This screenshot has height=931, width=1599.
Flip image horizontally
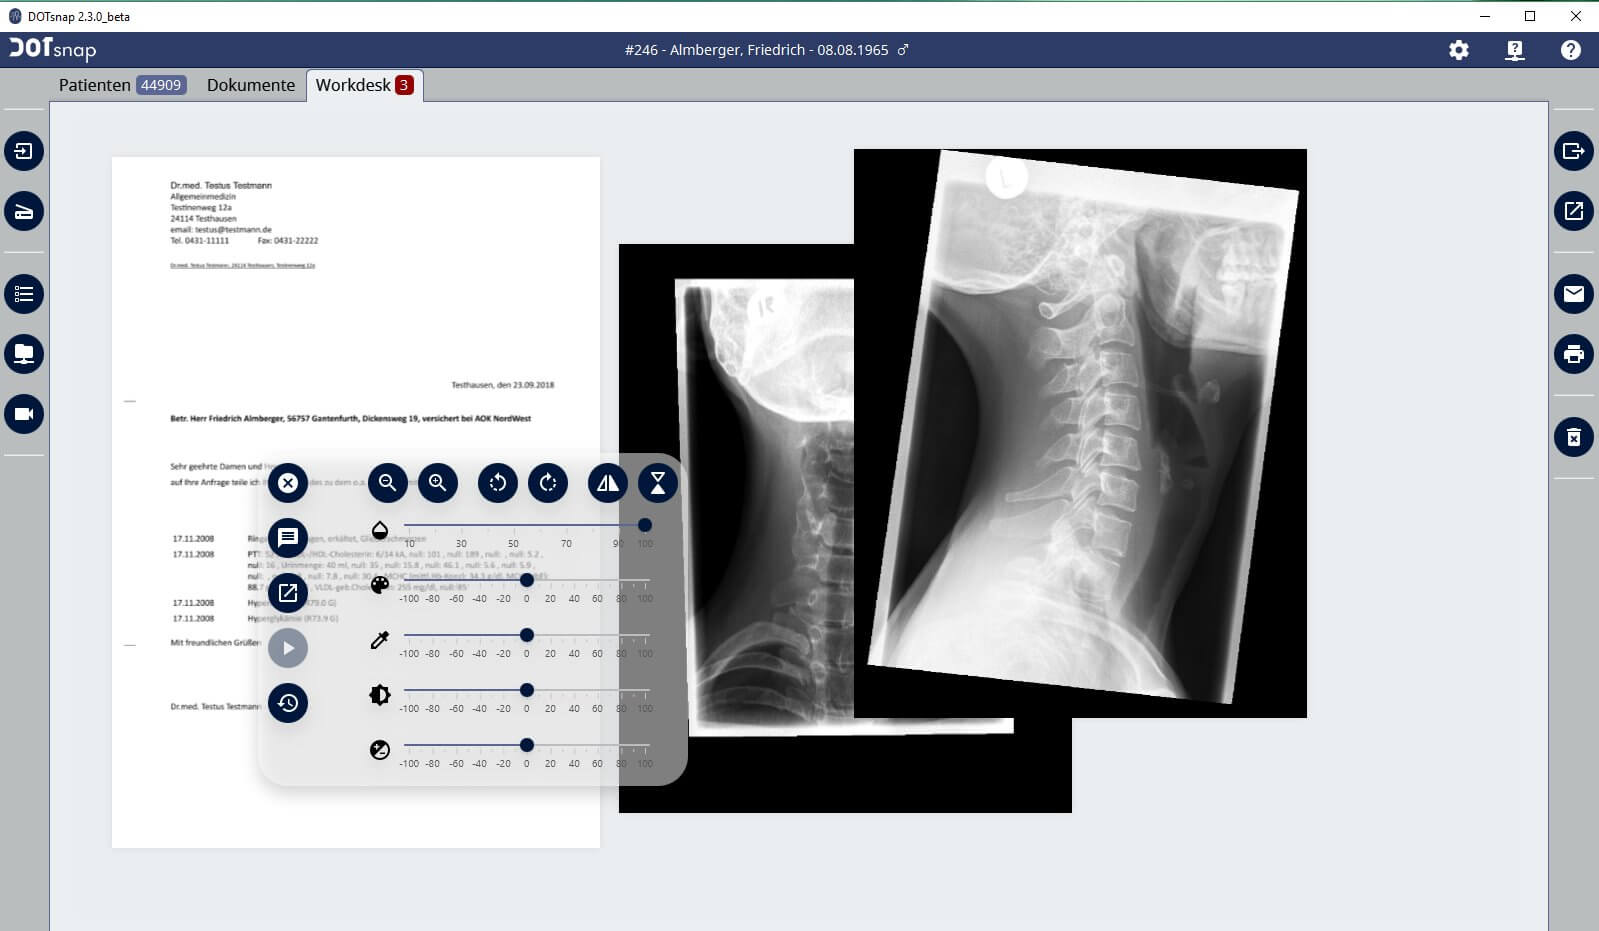tap(607, 483)
